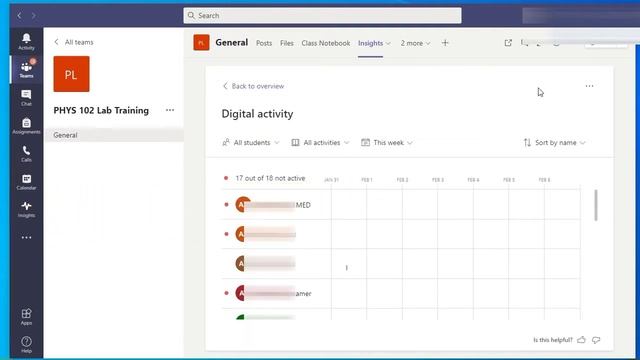Go forward with the history arrow
The width and height of the screenshot is (640, 360).
tap(34, 16)
